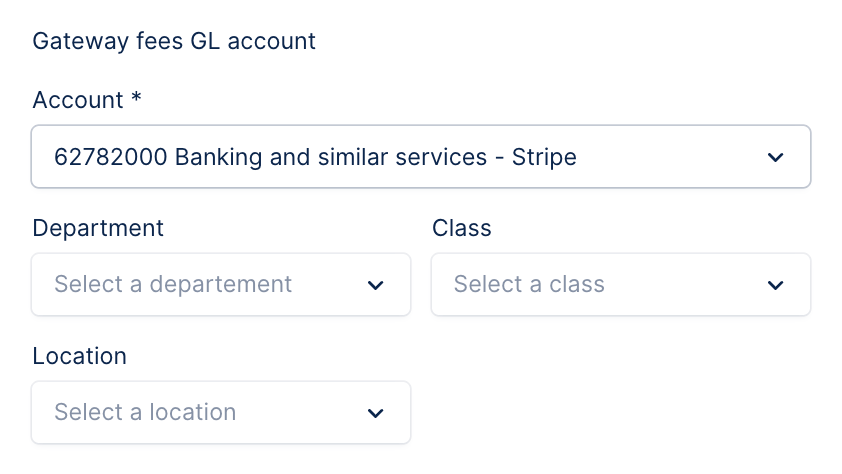The width and height of the screenshot is (842, 474).
Task: Click the 'Gateway fees GL account' heading
Action: click(174, 41)
